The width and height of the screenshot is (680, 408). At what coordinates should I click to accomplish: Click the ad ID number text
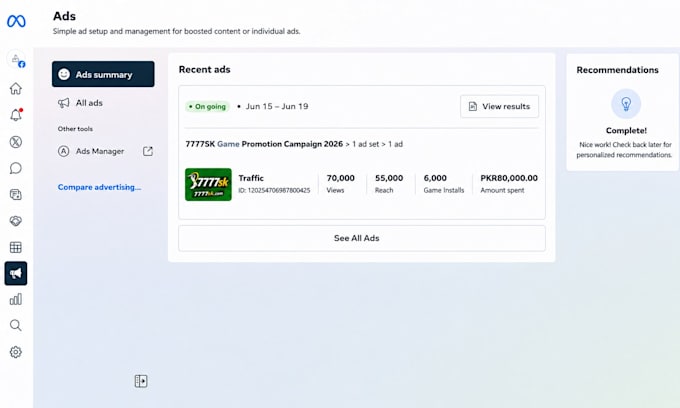pyautogui.click(x=274, y=190)
